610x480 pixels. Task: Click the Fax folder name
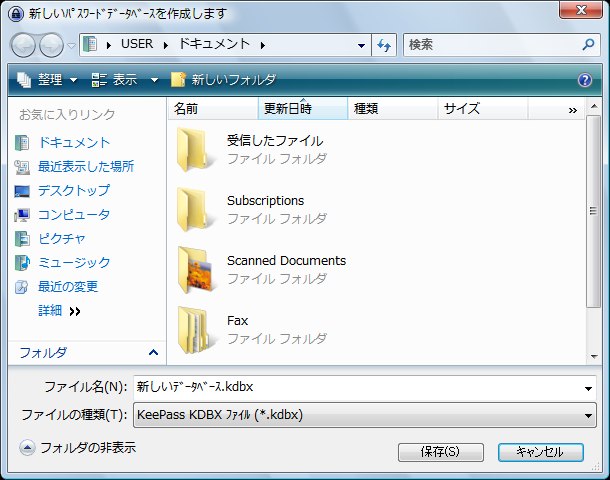[237, 321]
